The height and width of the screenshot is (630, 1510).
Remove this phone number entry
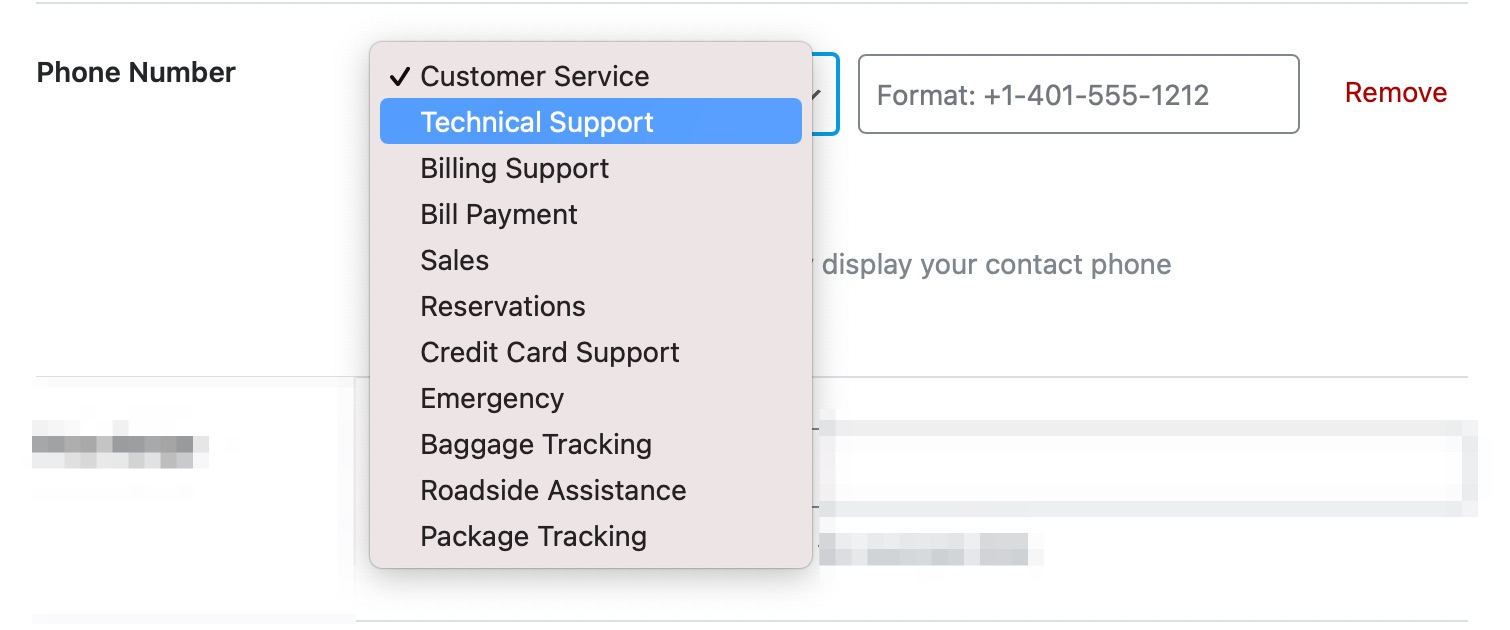[x=1395, y=93]
